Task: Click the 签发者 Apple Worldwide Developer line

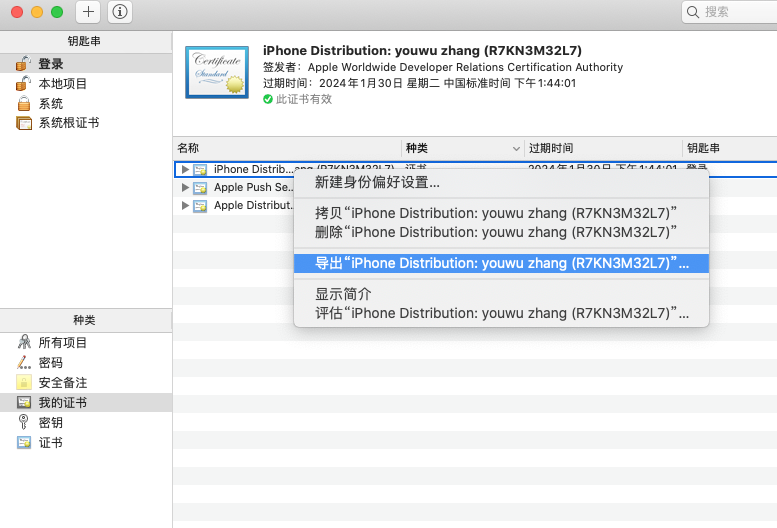Action: click(x=443, y=67)
